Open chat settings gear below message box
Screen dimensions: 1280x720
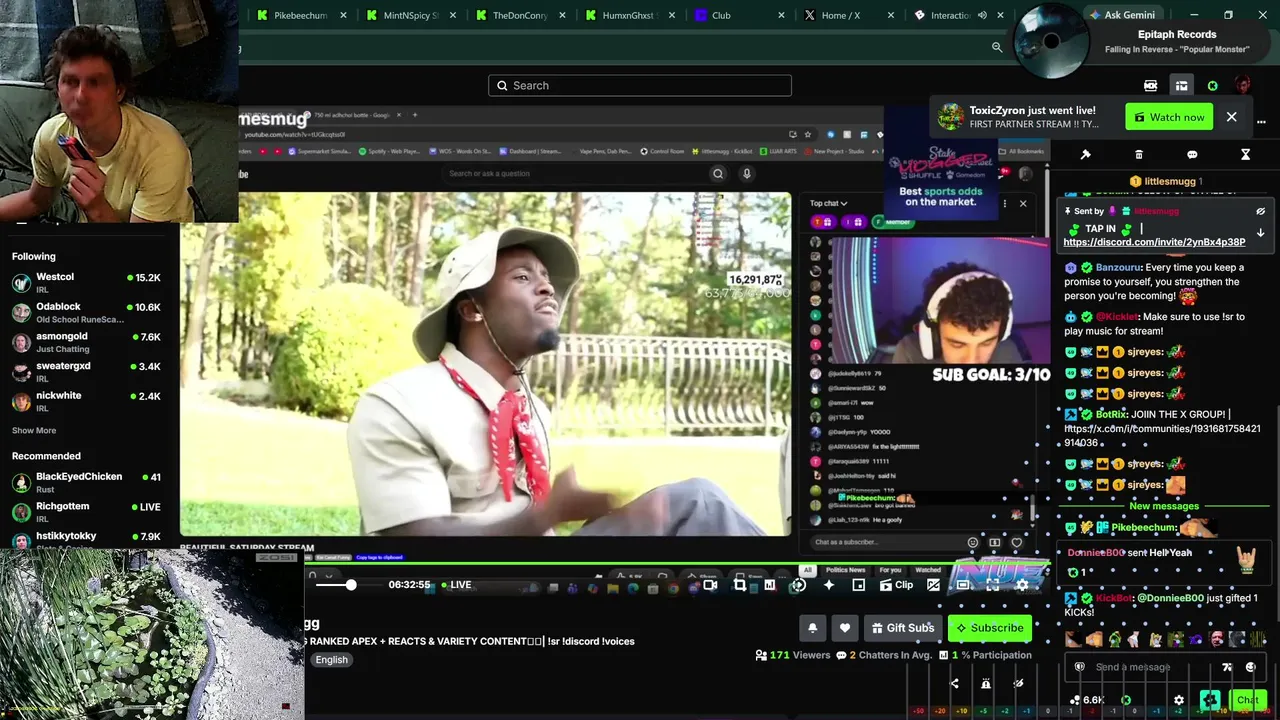tap(1179, 700)
